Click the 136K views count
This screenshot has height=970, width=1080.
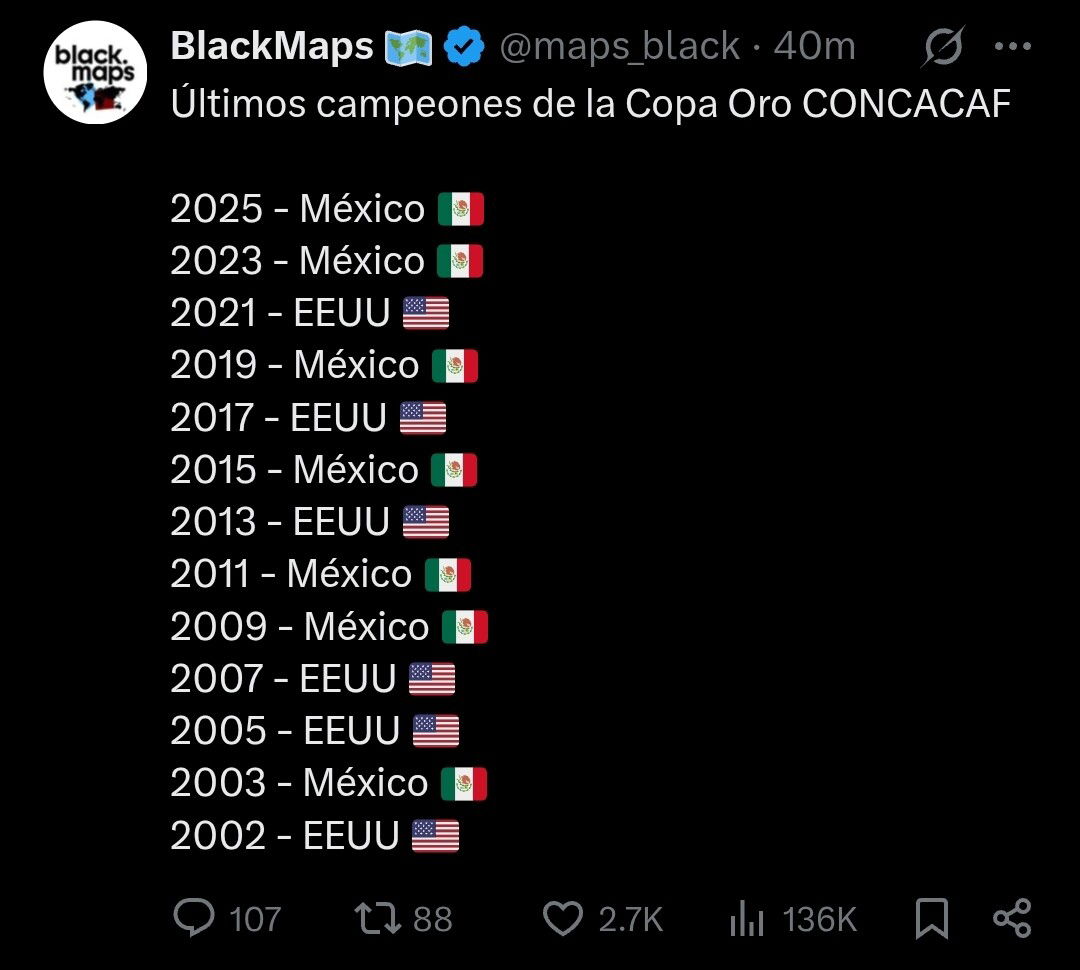(820, 920)
